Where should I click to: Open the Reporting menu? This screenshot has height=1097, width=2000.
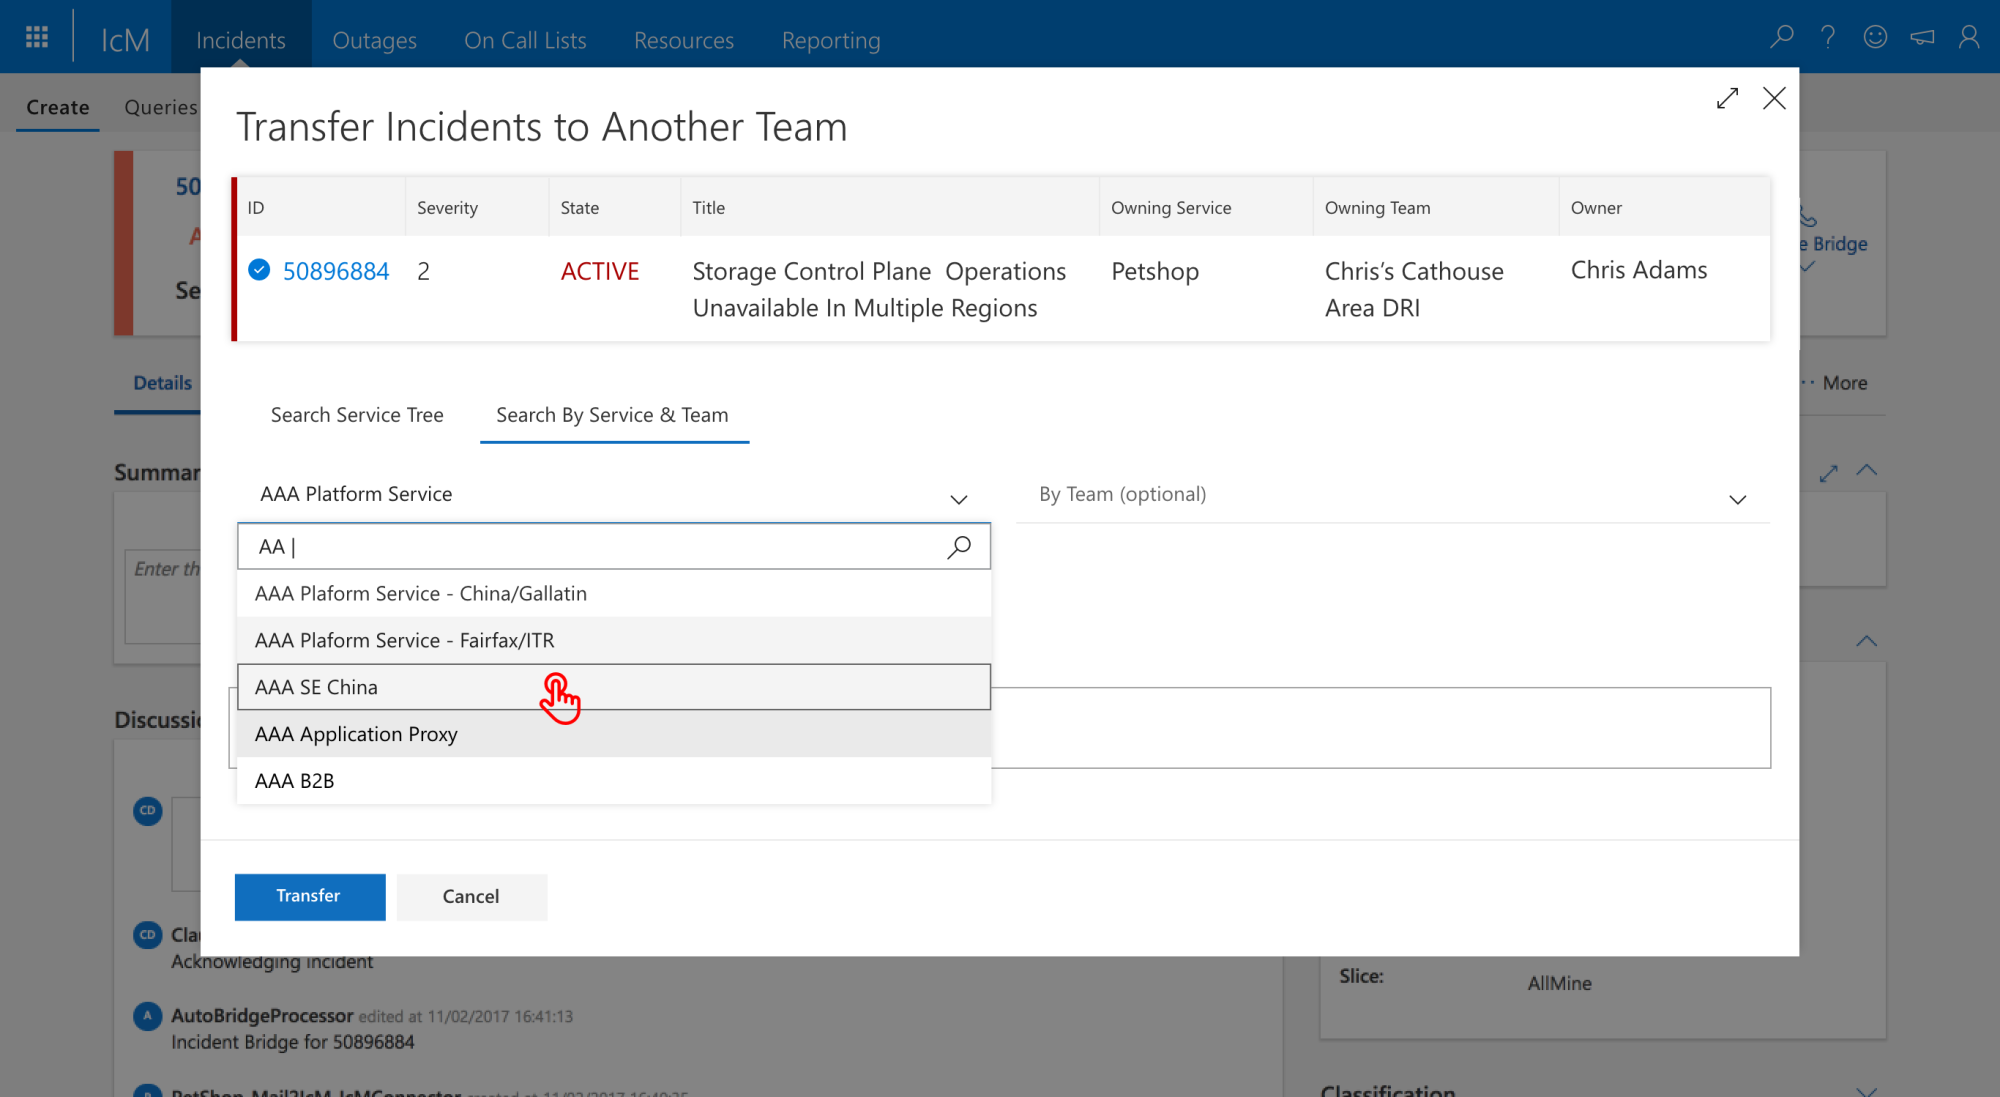point(831,40)
